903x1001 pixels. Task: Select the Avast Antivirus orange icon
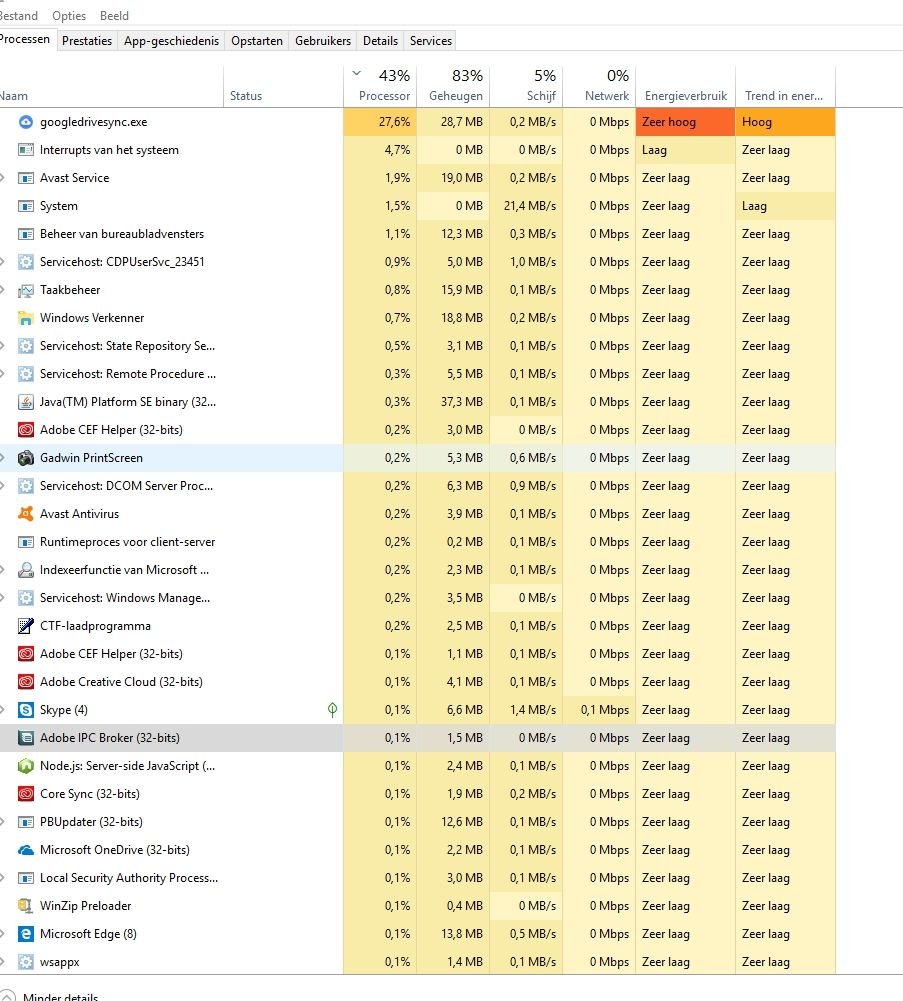[x=26, y=514]
